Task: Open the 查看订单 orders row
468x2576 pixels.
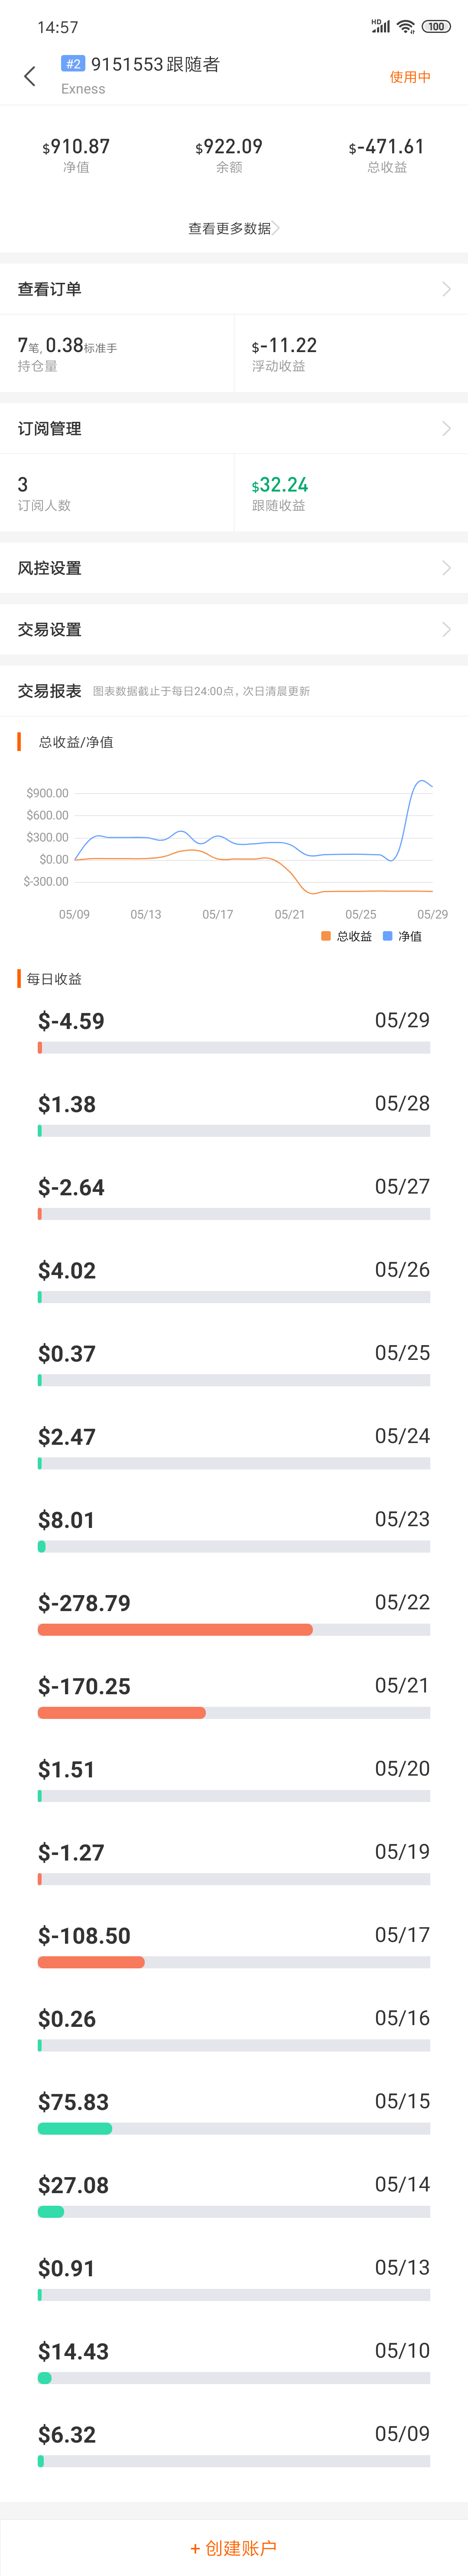Action: [x=234, y=289]
